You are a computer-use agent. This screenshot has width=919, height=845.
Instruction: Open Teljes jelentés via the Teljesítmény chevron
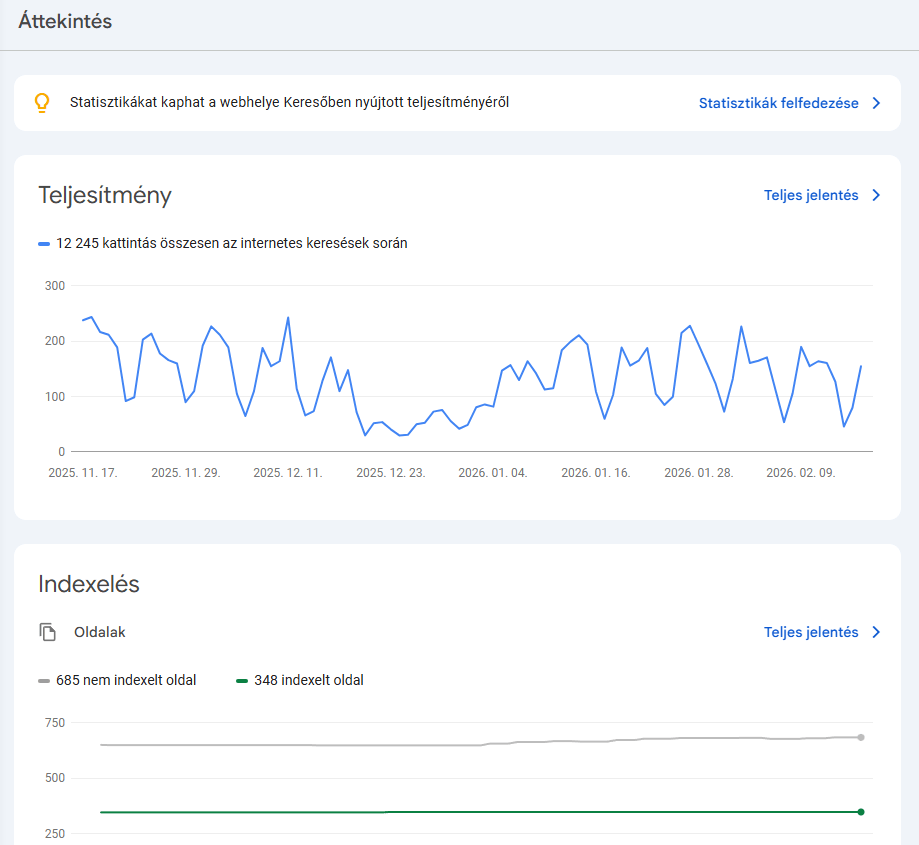tap(876, 195)
